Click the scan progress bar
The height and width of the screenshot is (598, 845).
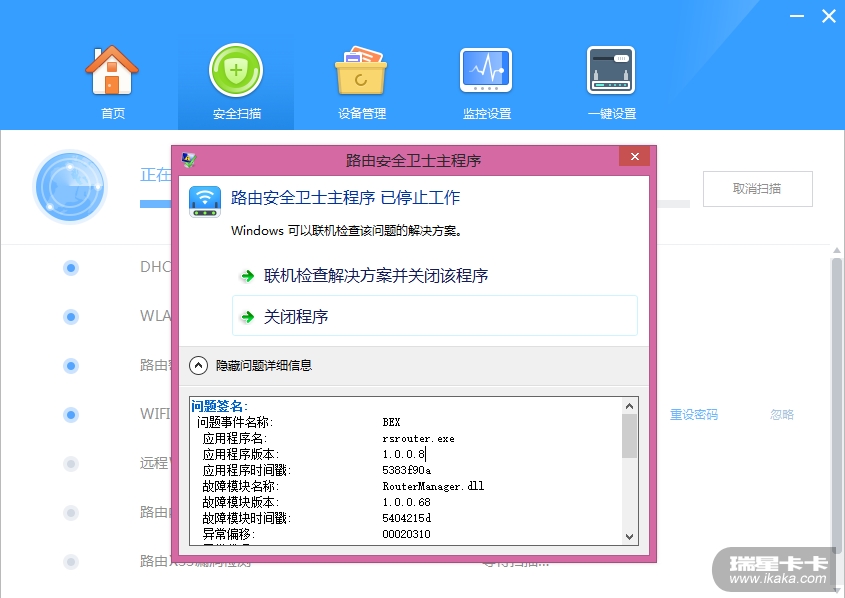pyautogui.click(x=415, y=204)
